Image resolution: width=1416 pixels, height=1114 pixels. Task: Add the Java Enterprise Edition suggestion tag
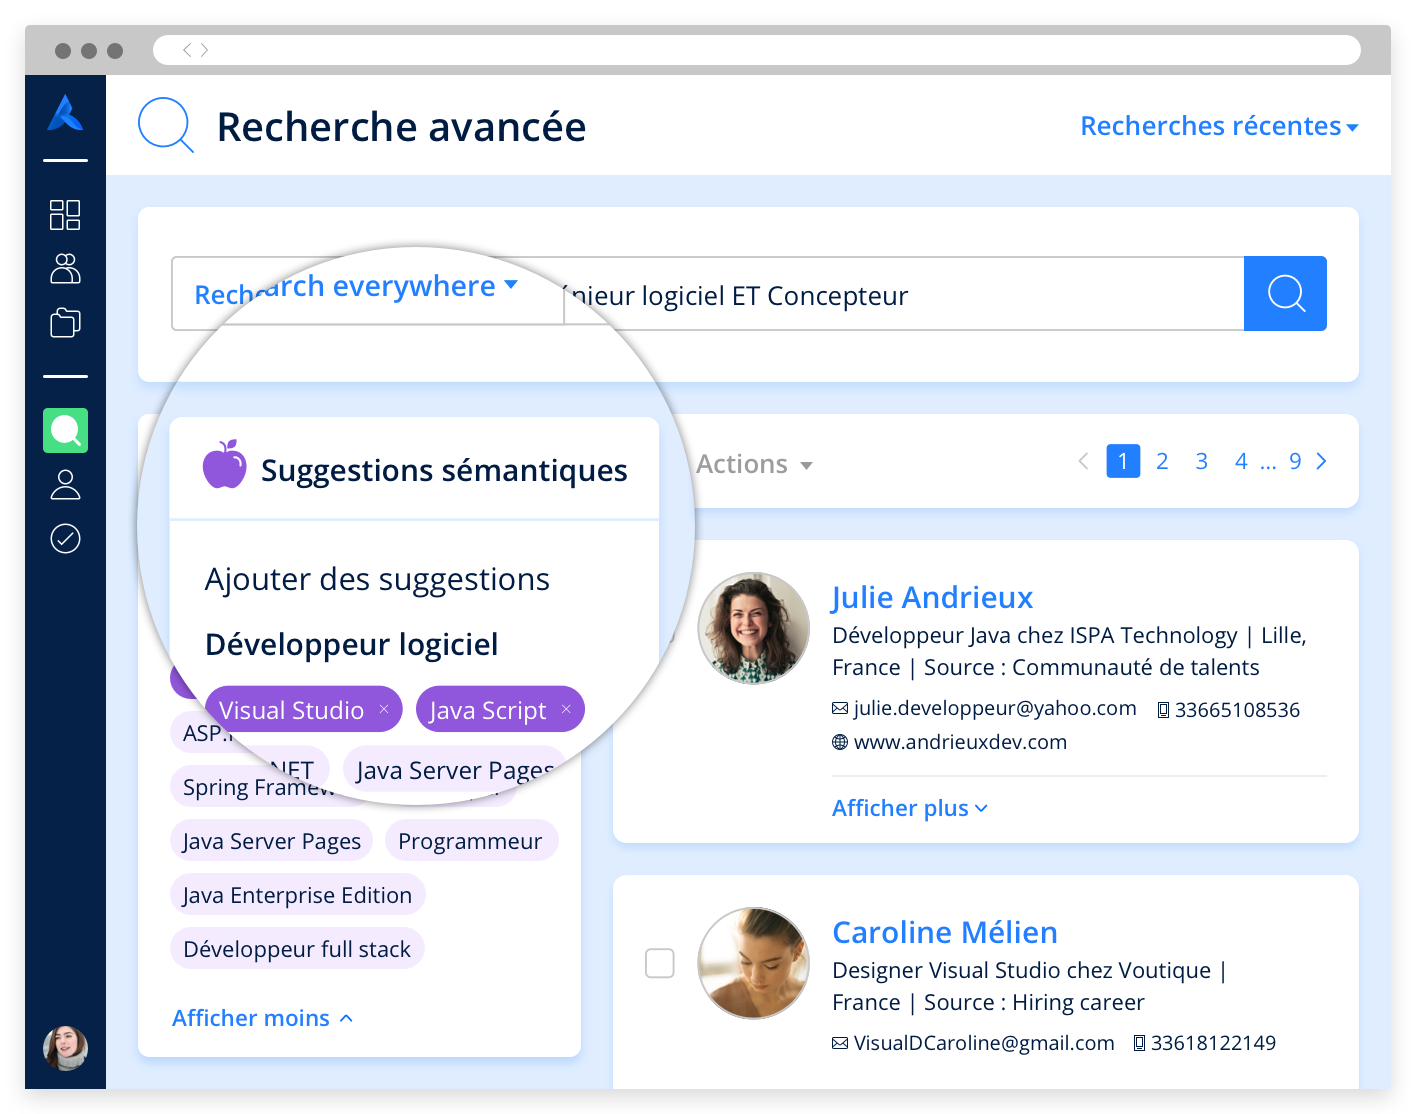pyautogui.click(x=297, y=895)
